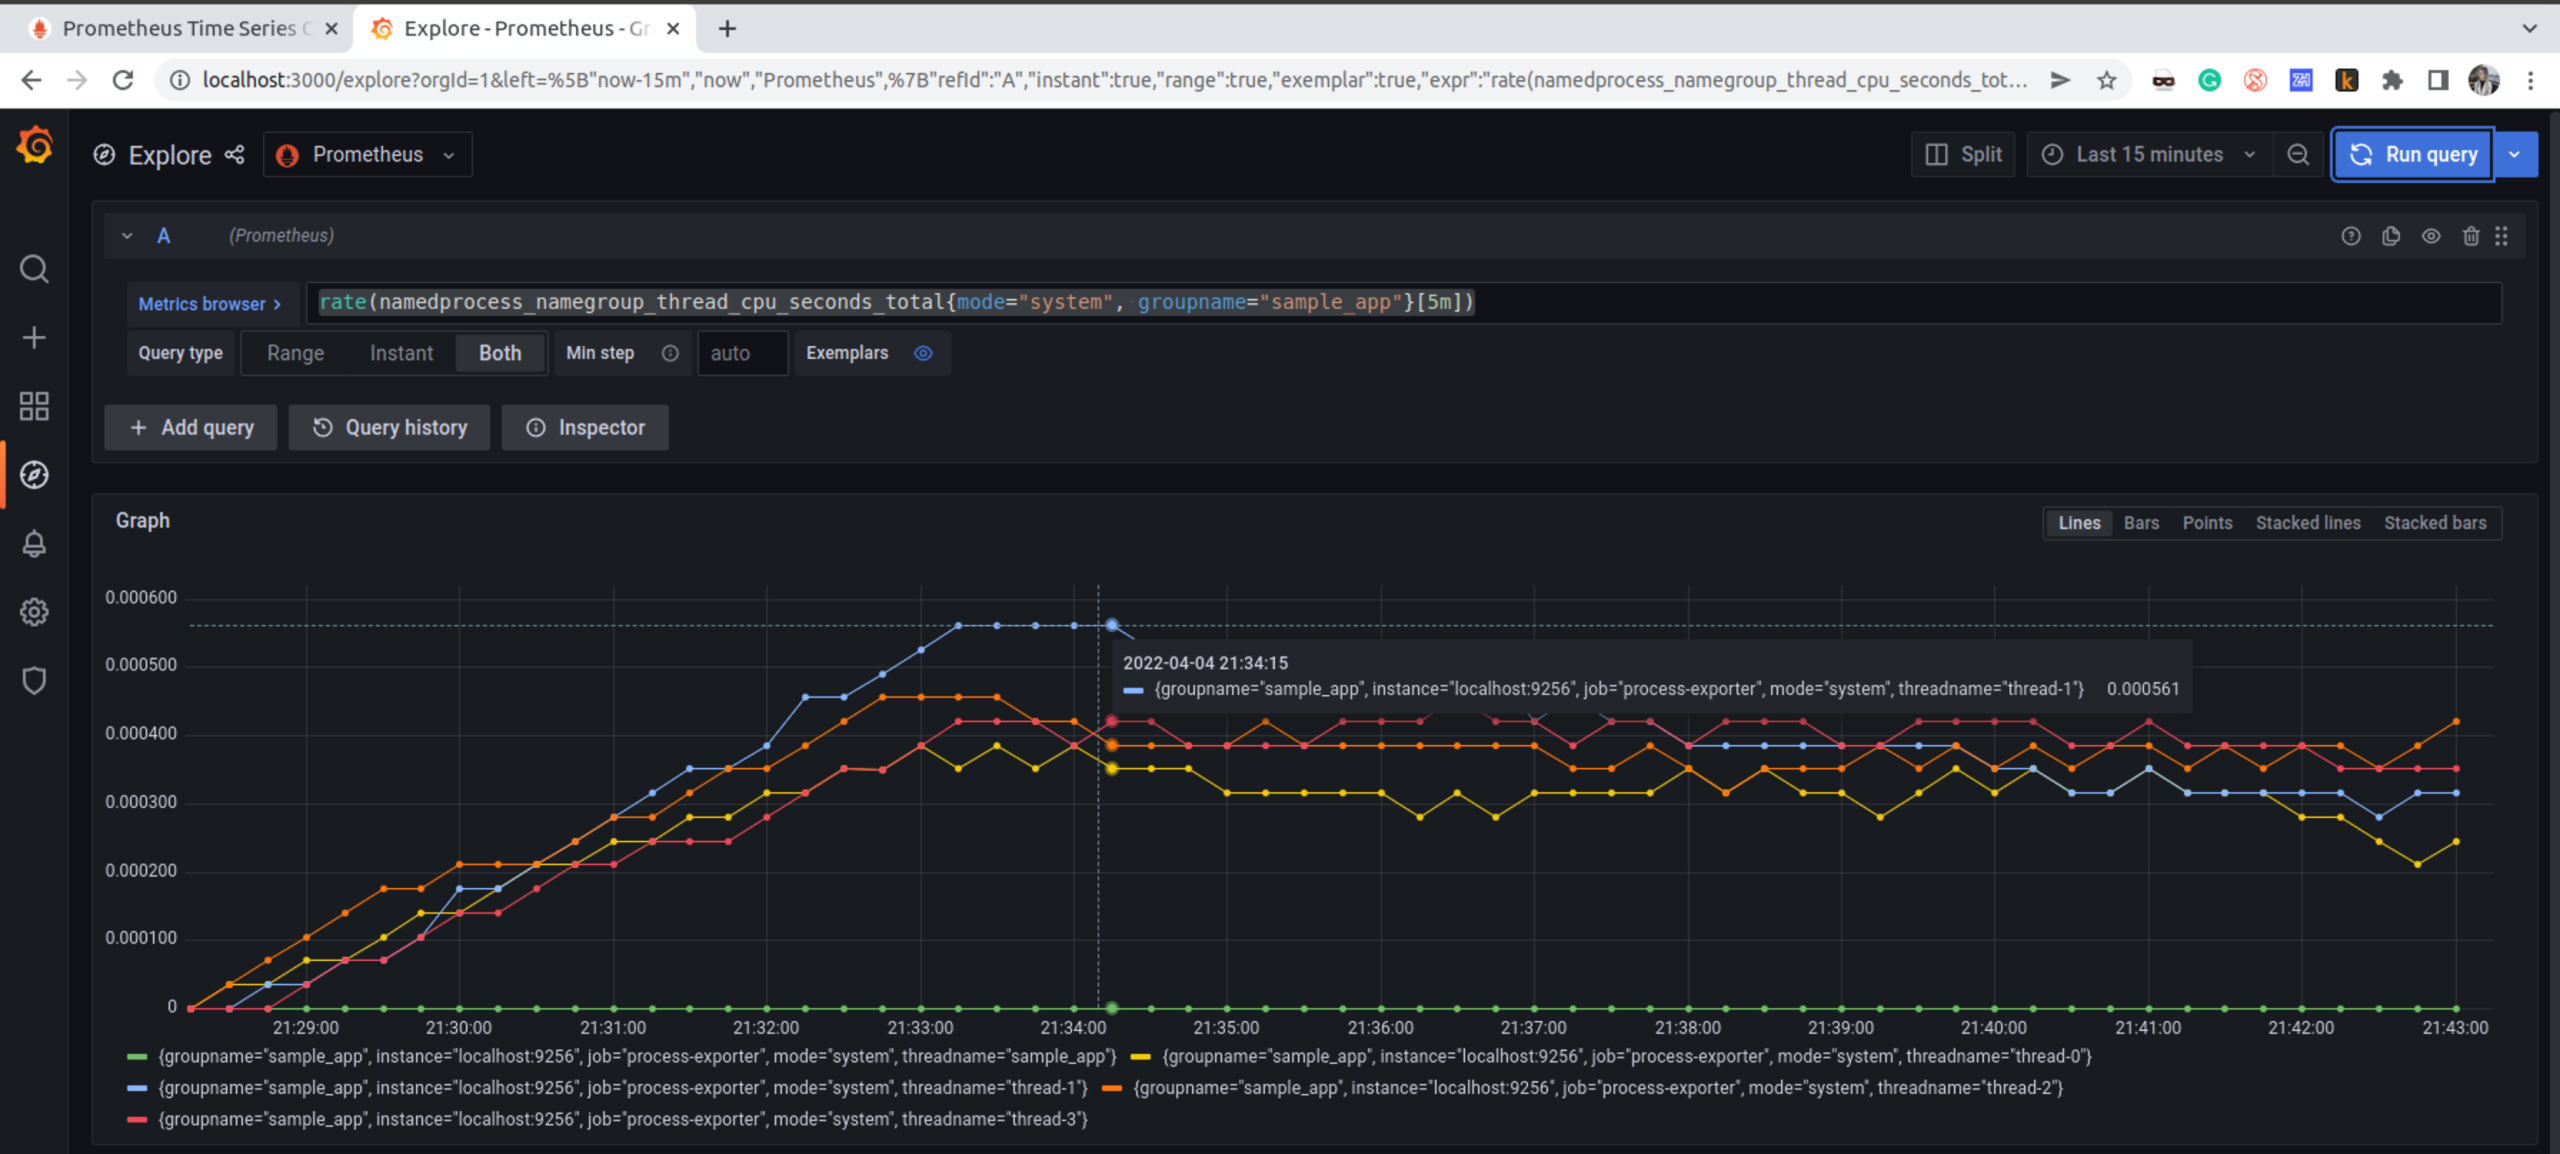Image resolution: width=2560 pixels, height=1154 pixels.
Task: Open the Create plus sidebar icon
Action: coord(34,338)
